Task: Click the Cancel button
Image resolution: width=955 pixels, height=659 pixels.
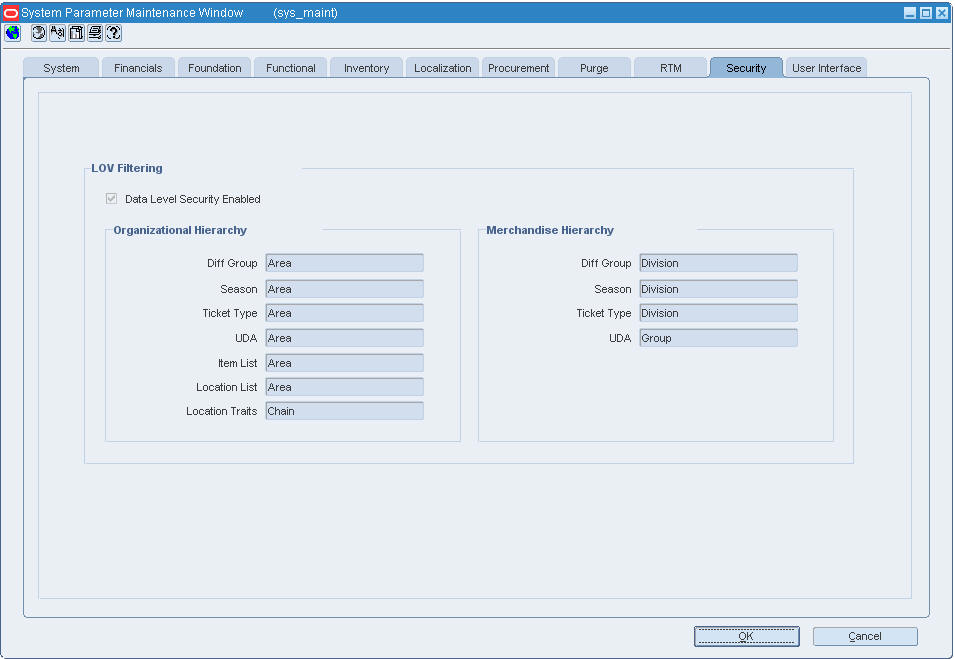Action: point(865,636)
